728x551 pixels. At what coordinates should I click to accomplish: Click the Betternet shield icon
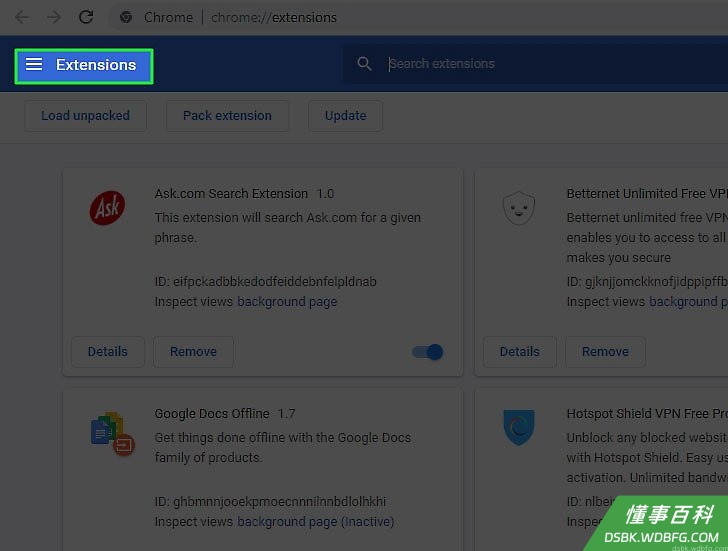(x=519, y=208)
